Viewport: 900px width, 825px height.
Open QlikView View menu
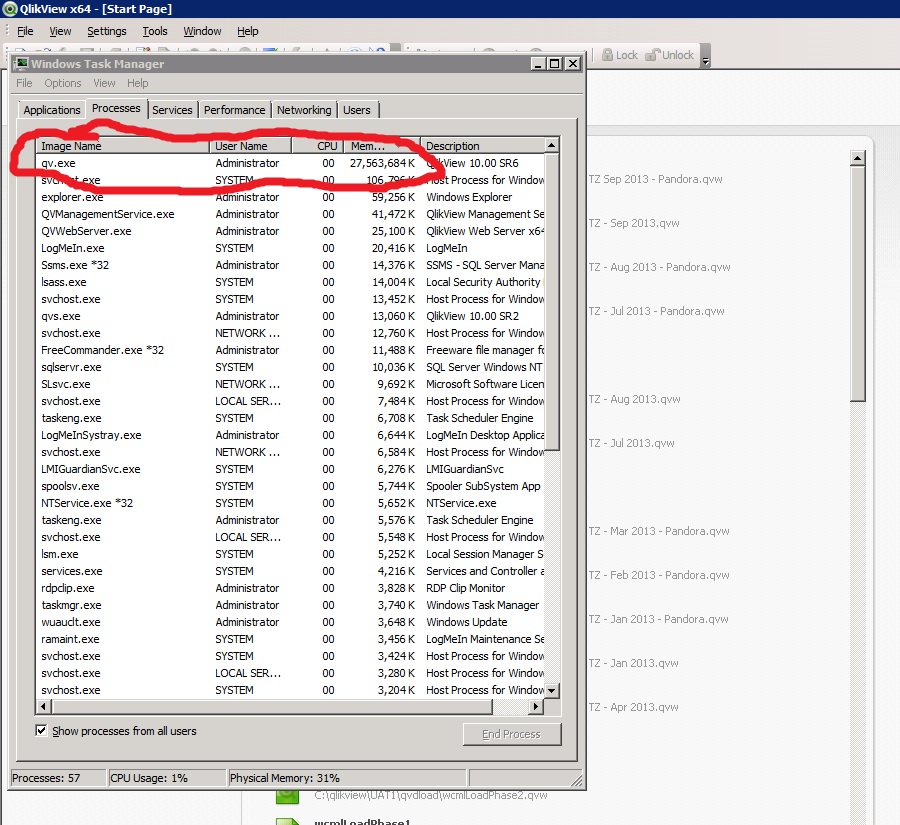tap(60, 31)
